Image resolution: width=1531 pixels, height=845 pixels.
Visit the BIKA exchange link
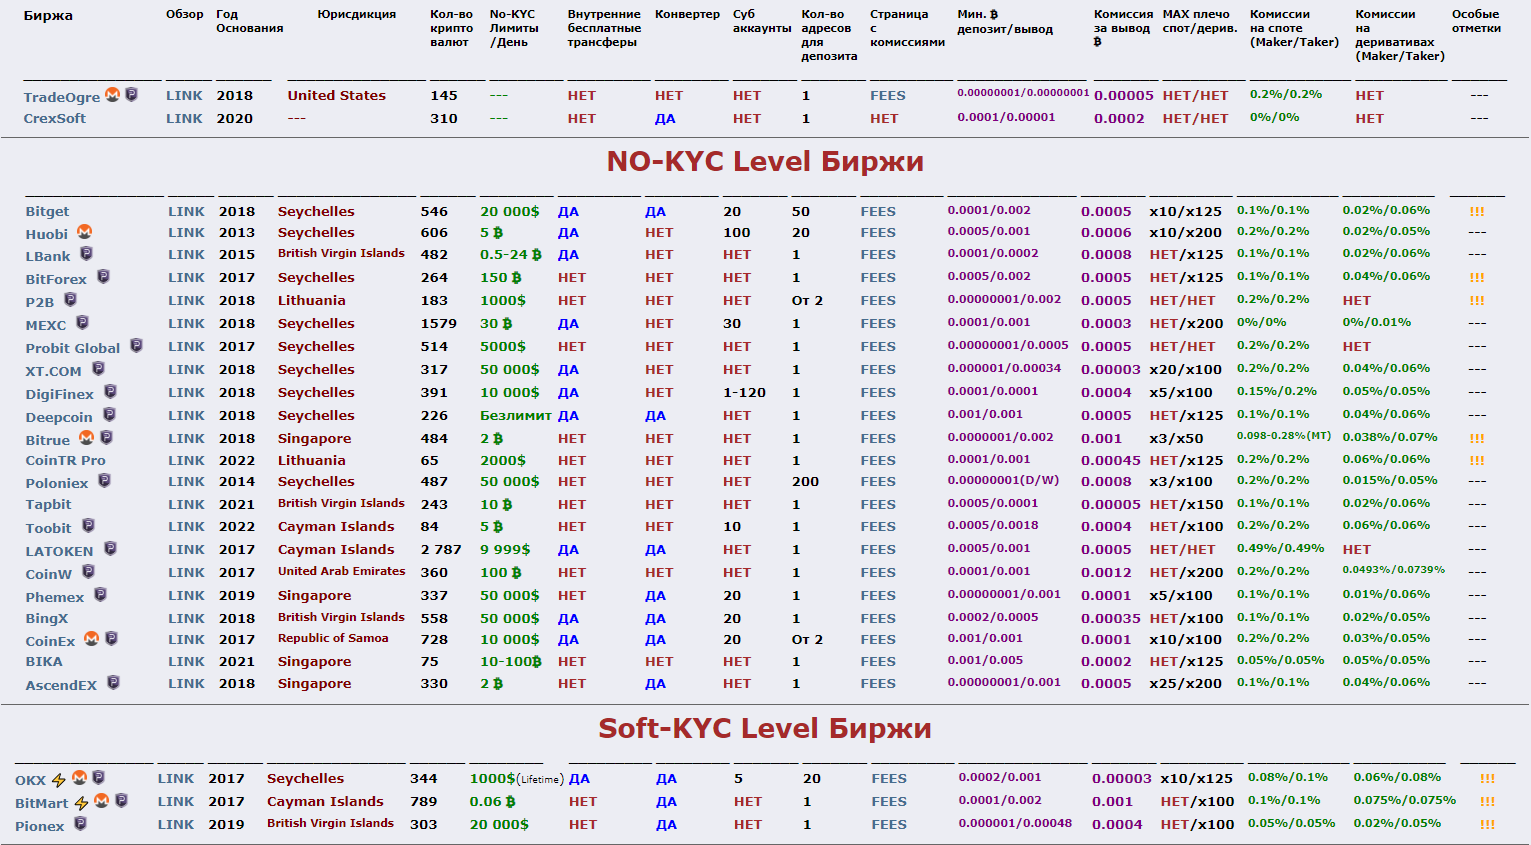point(44,662)
